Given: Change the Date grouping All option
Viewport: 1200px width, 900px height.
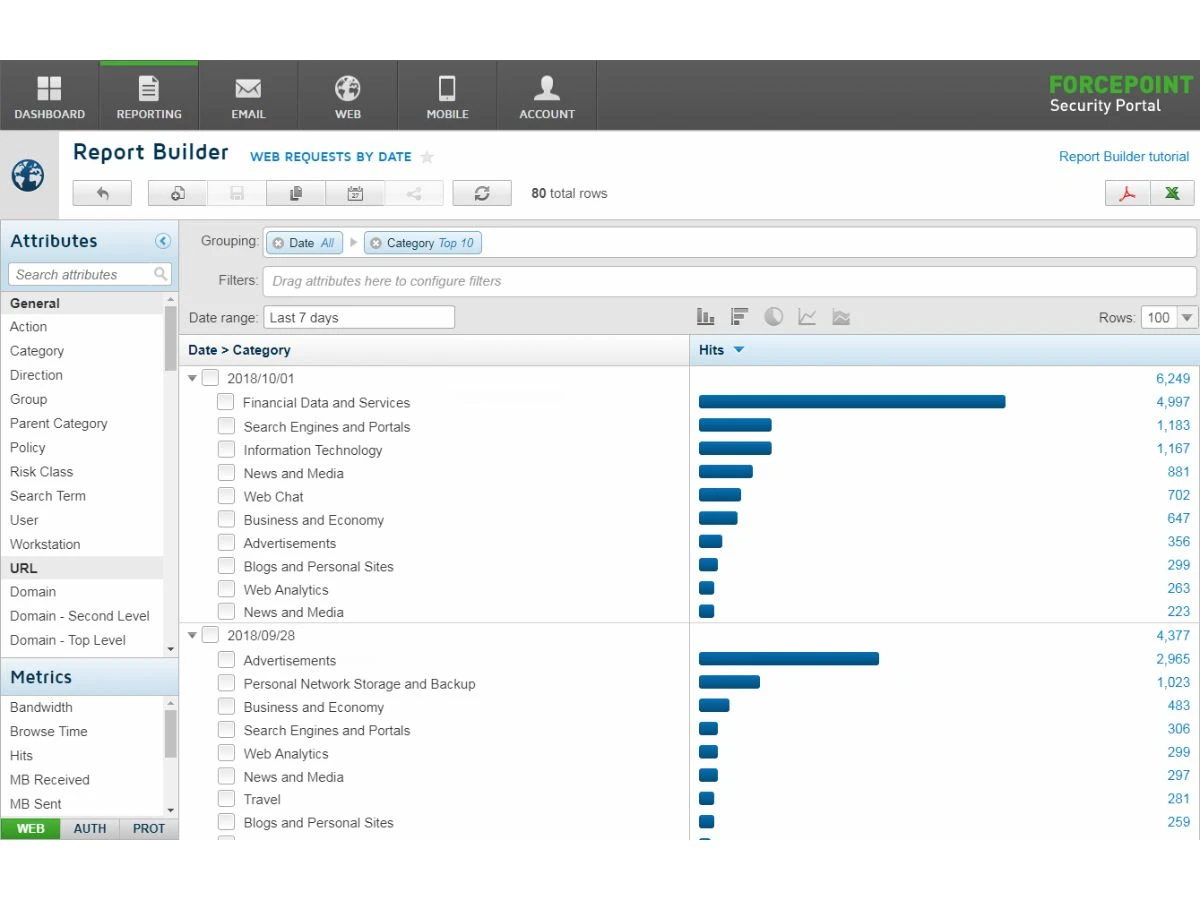Looking at the screenshot, I should (327, 243).
